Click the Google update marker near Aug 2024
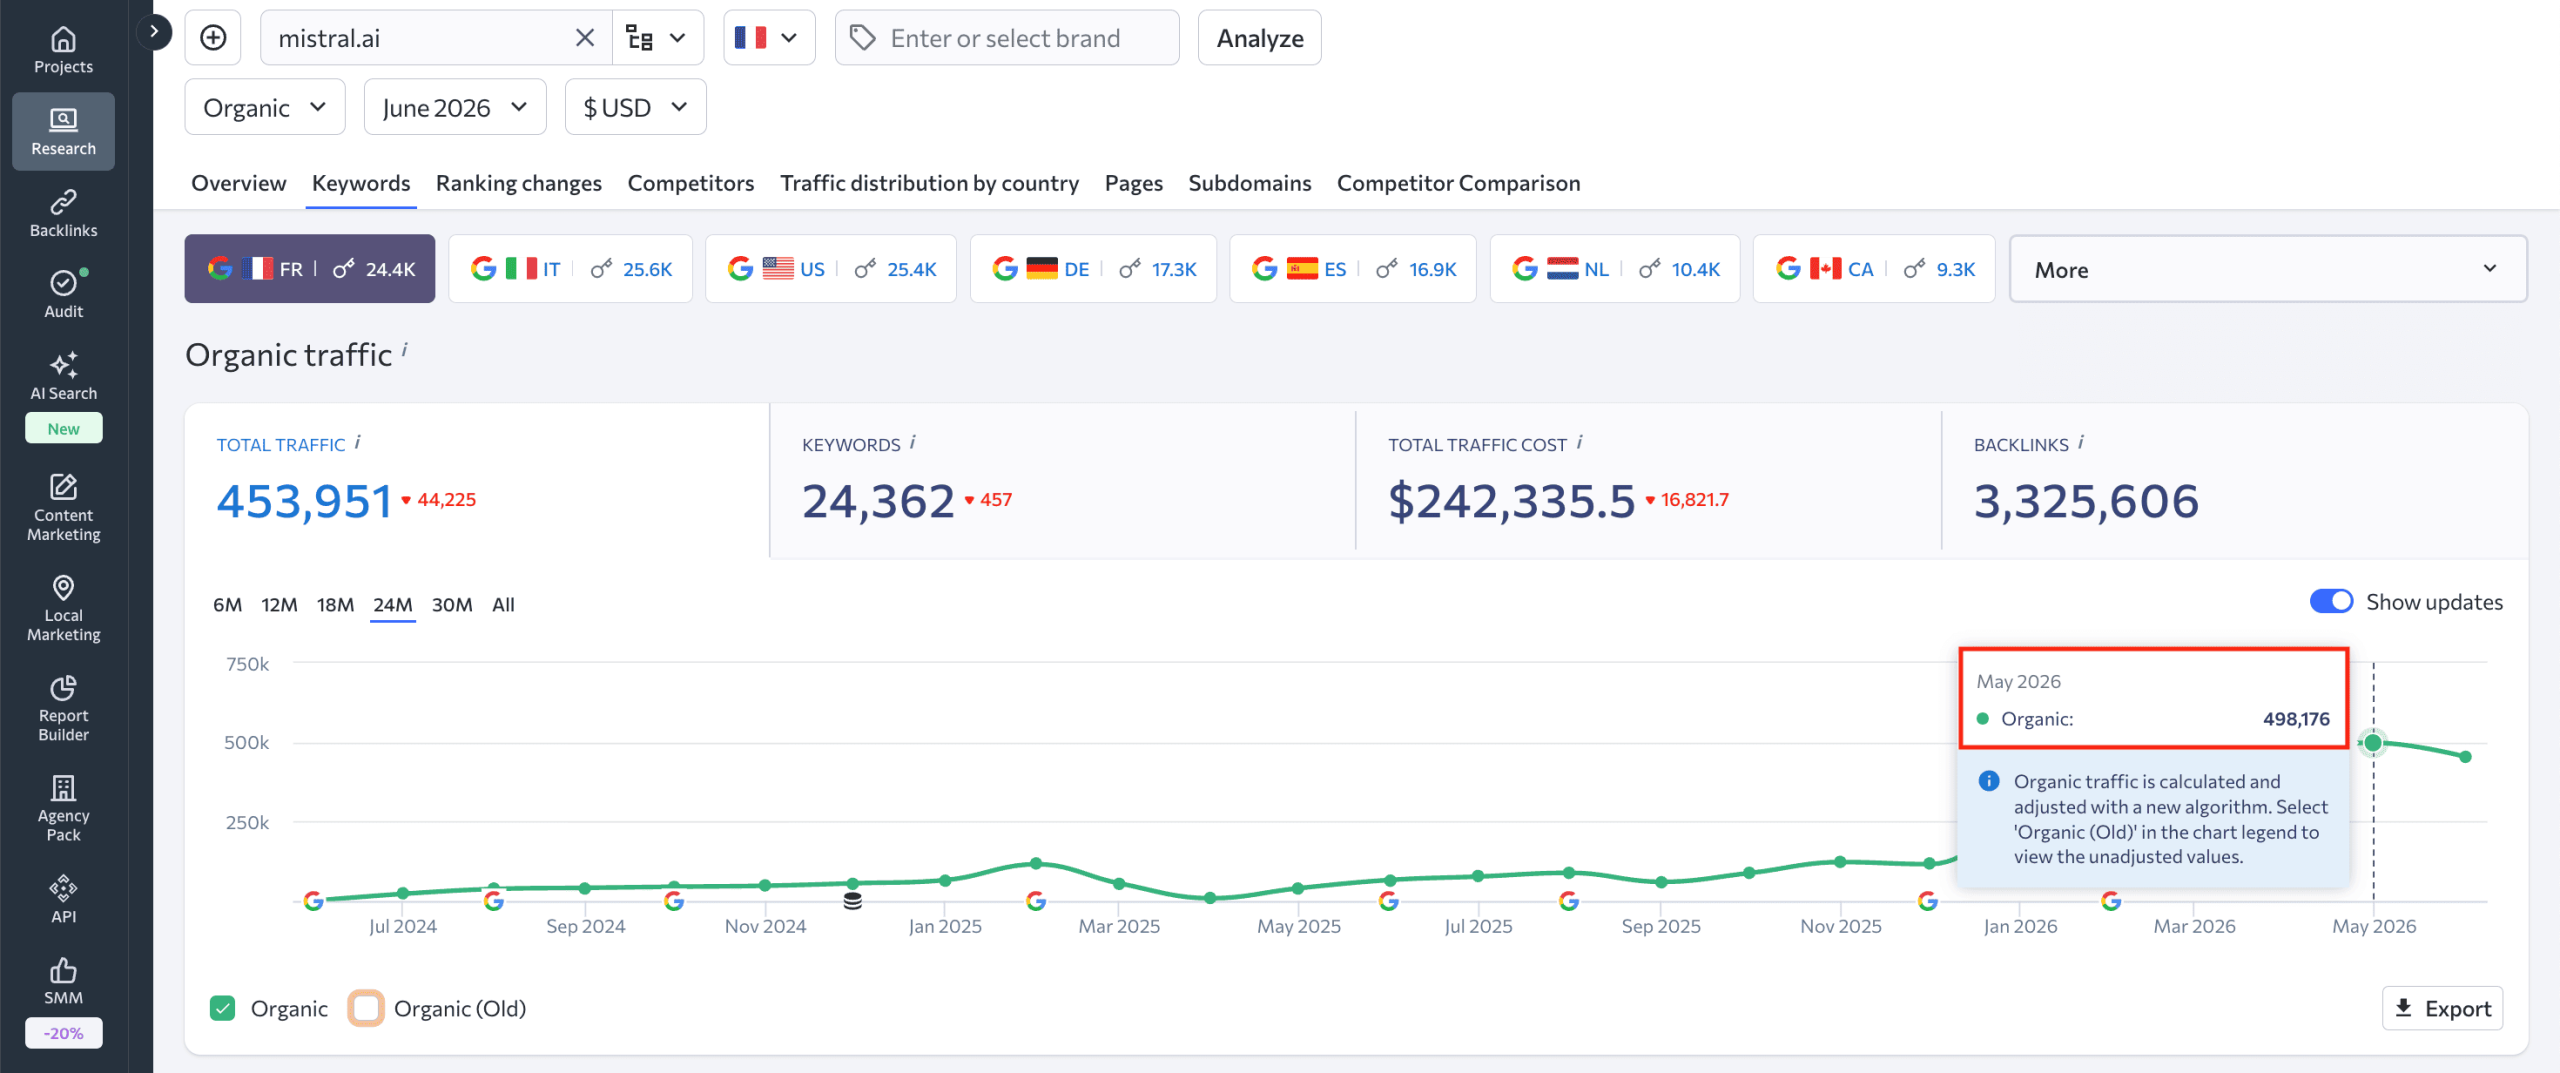The height and width of the screenshot is (1073, 2560). click(x=493, y=901)
